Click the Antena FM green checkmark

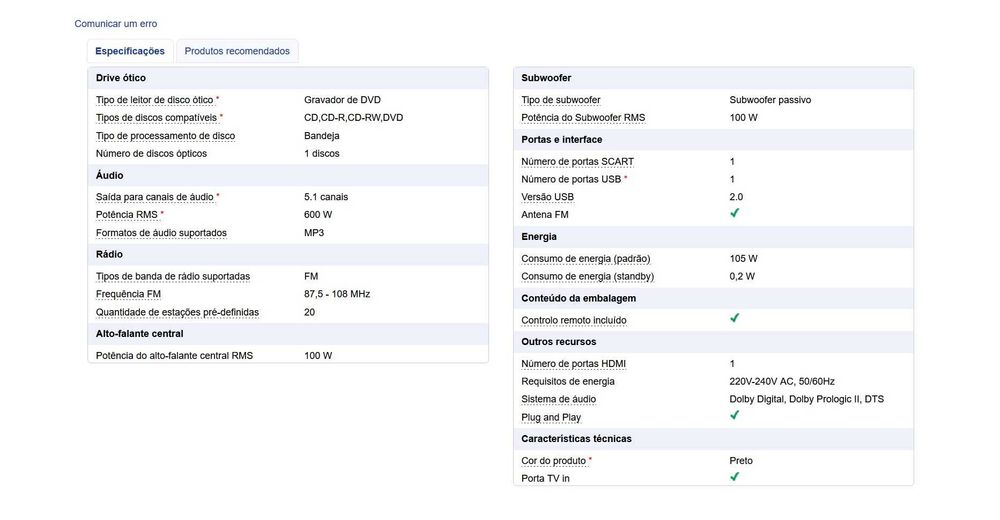[734, 214]
